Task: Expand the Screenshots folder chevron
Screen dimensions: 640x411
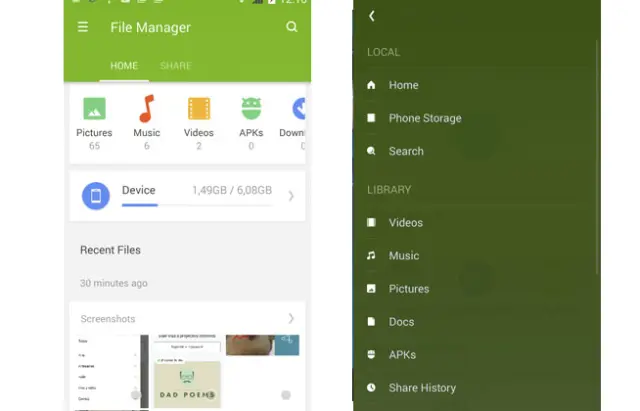Action: click(x=291, y=319)
